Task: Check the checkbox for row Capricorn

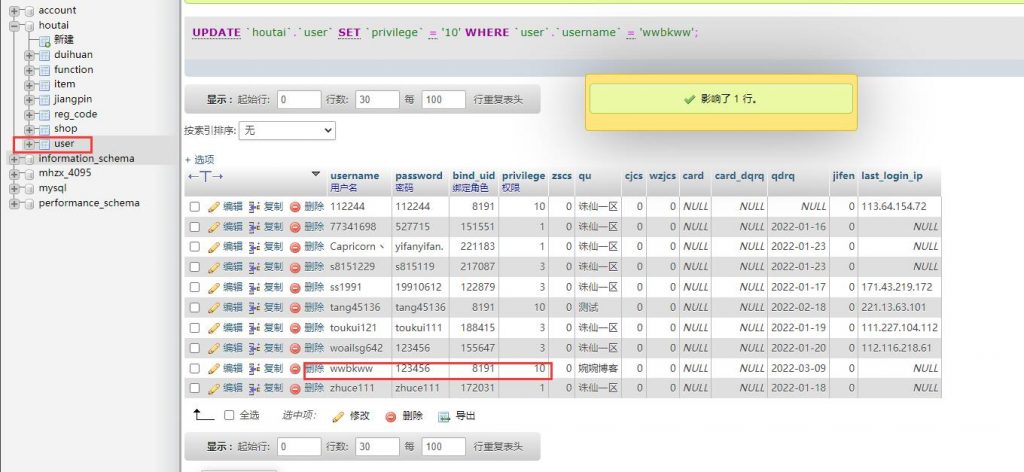Action: pyautogui.click(x=195, y=247)
